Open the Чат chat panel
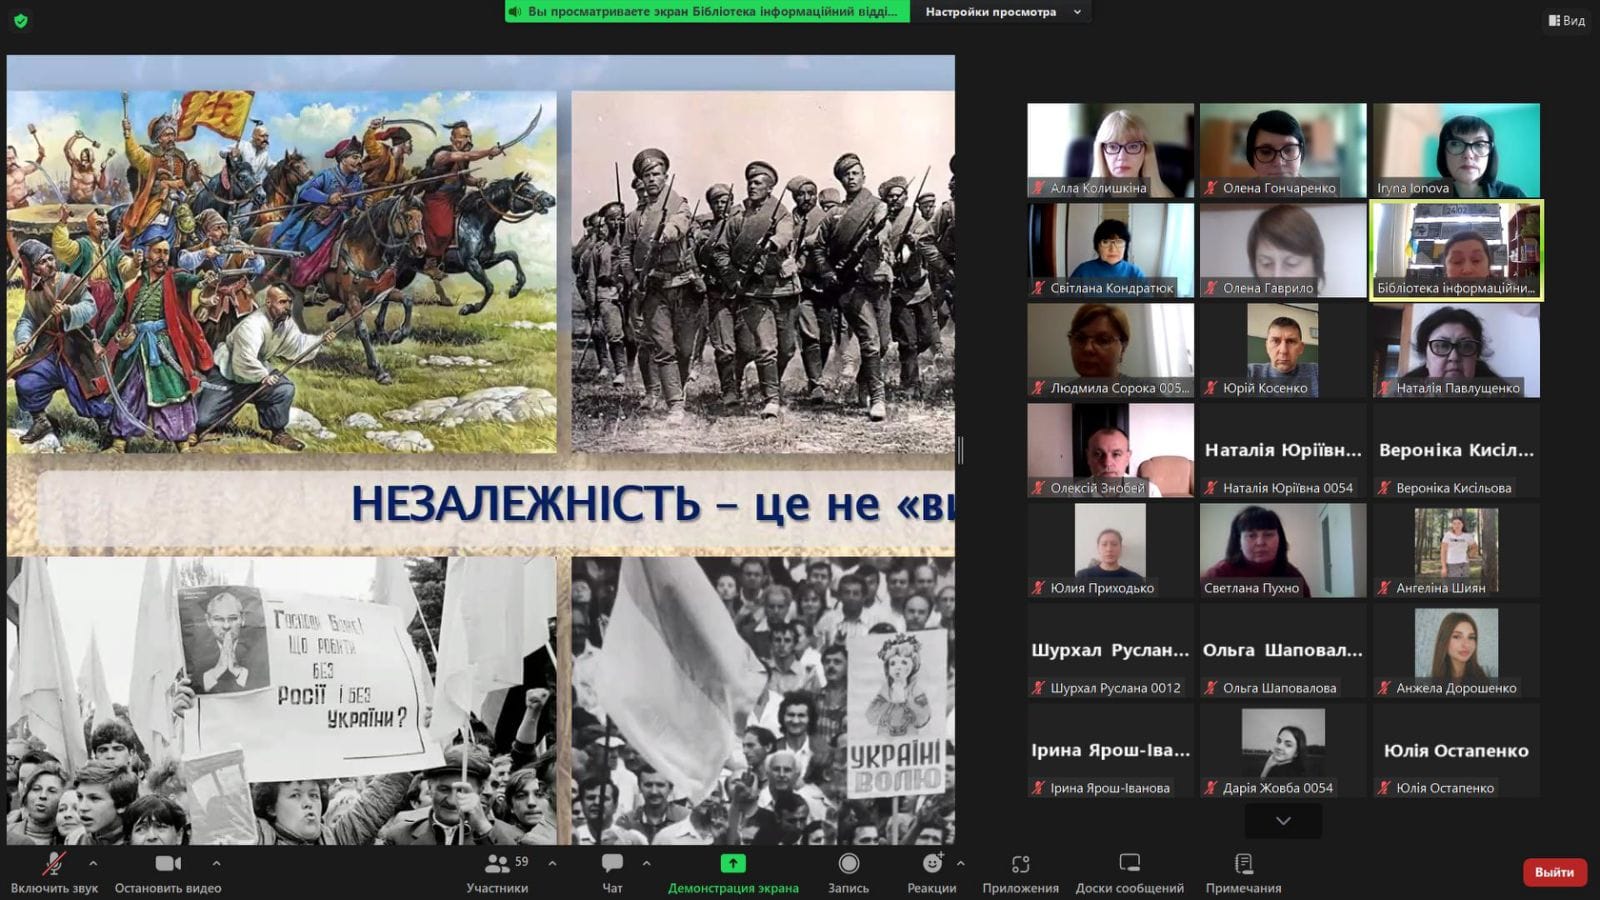1600x900 pixels. click(x=612, y=872)
